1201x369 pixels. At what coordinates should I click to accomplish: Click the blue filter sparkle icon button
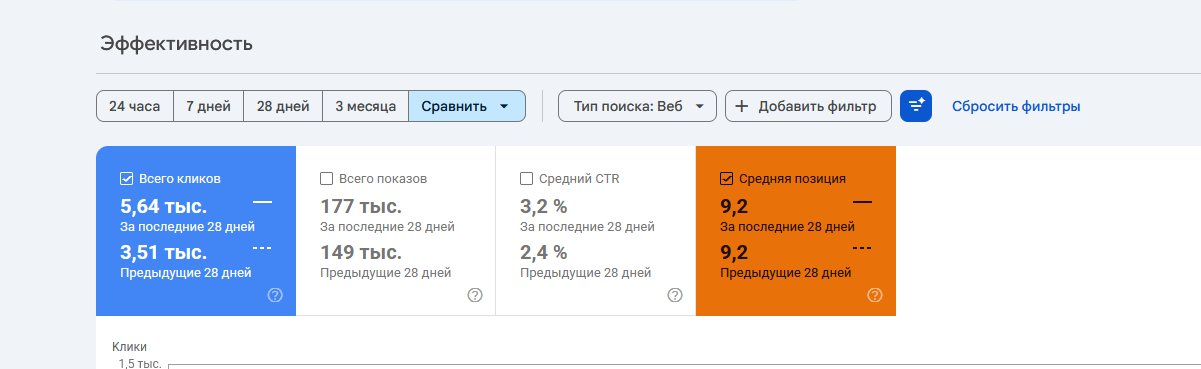tap(916, 106)
